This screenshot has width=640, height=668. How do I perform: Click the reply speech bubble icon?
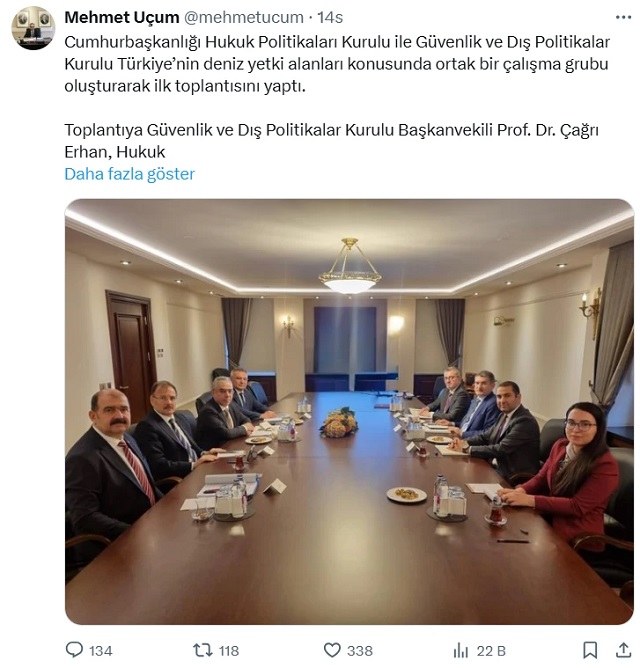(x=75, y=650)
